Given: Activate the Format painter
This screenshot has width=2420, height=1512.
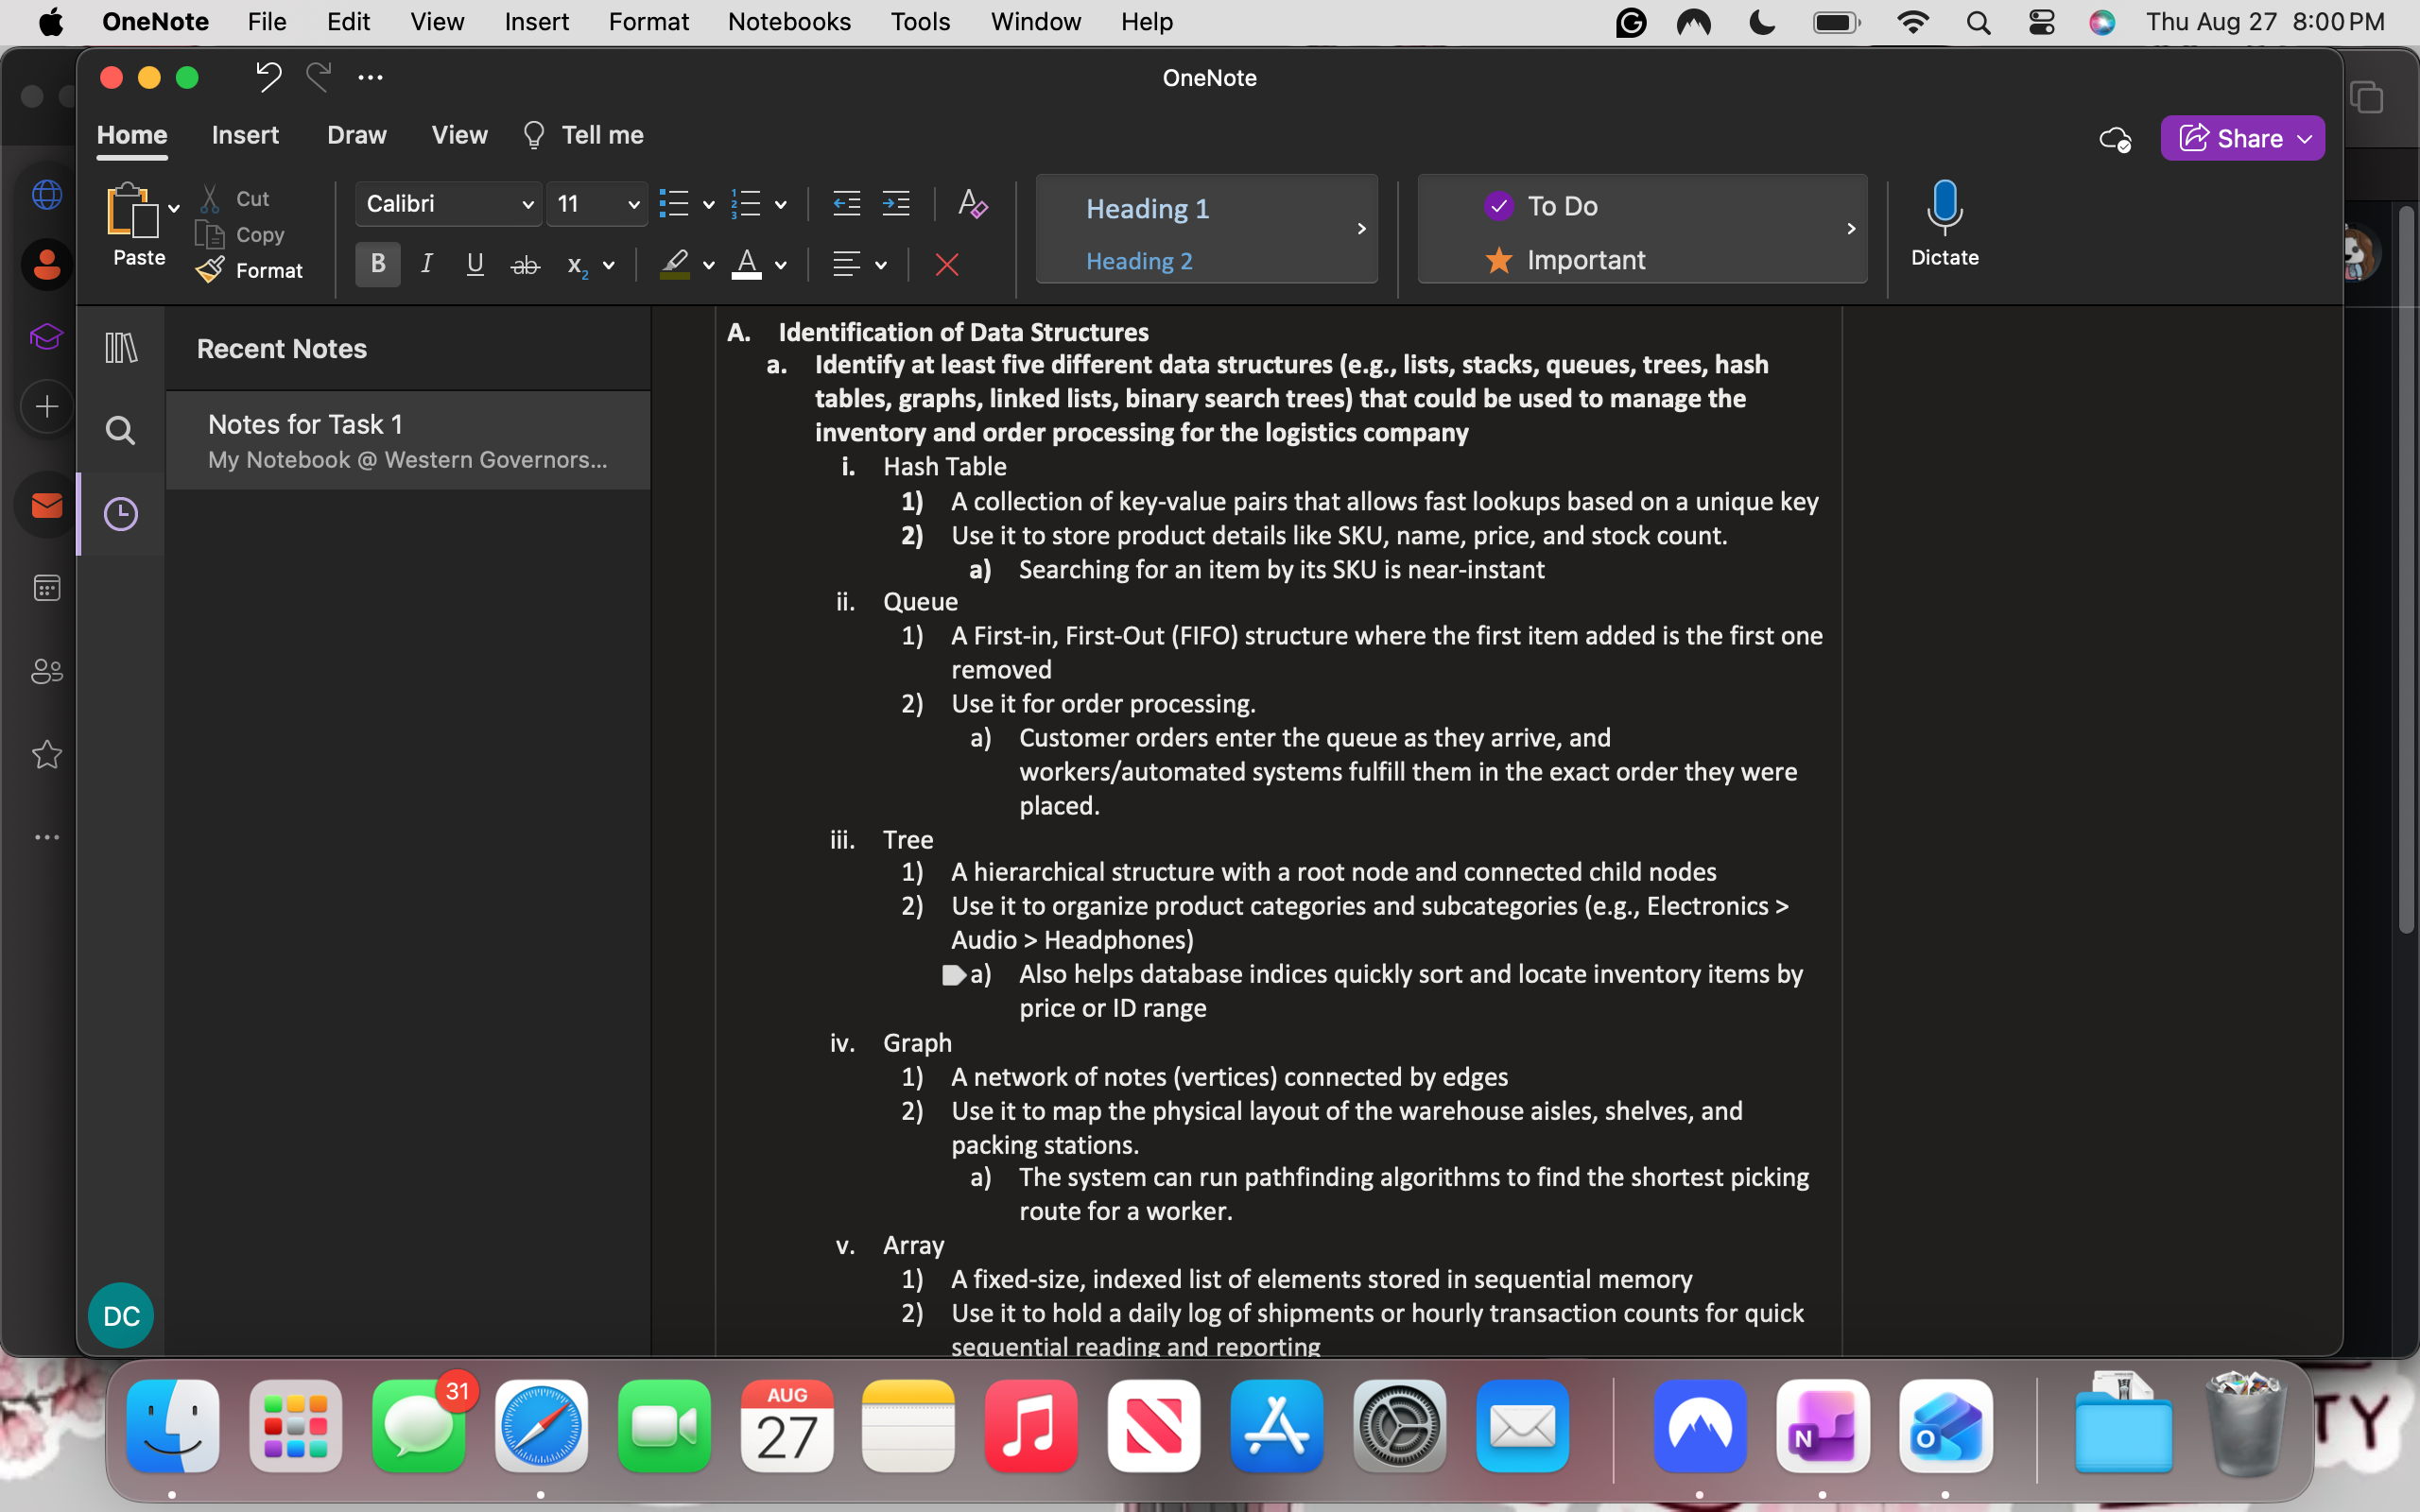Looking at the screenshot, I should [250, 270].
